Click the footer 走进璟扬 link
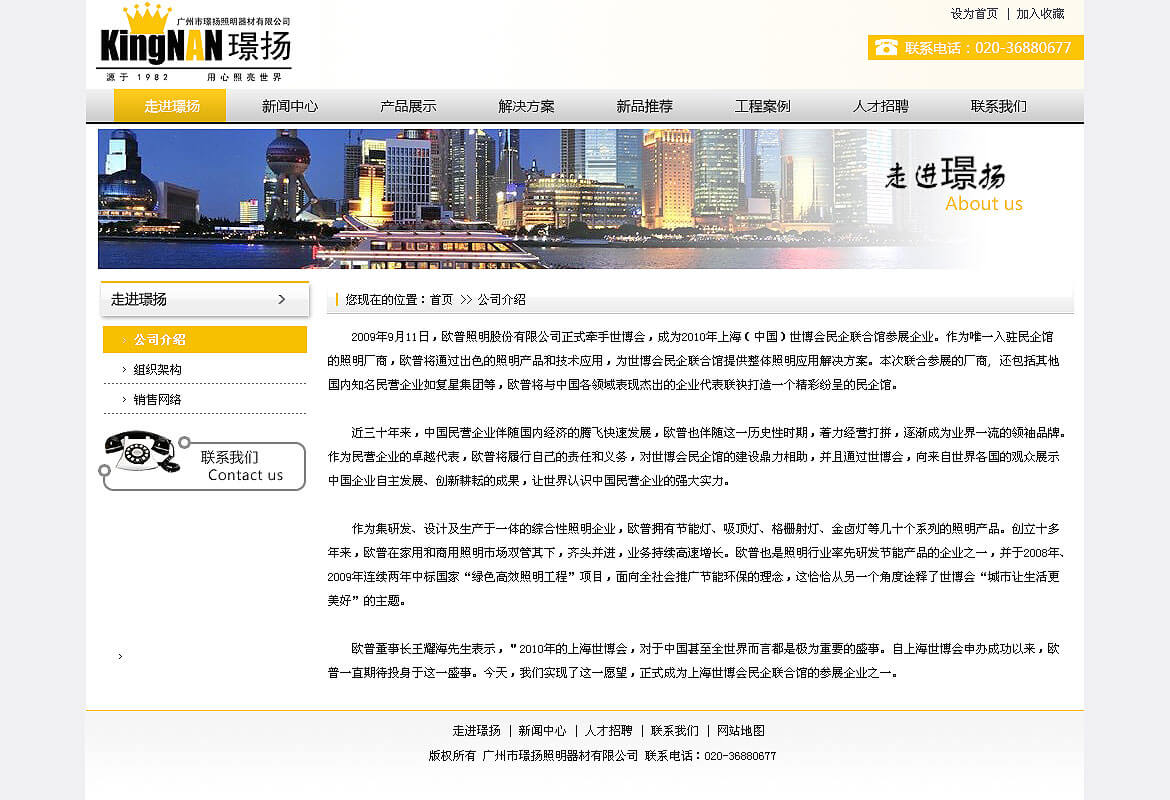 [476, 731]
